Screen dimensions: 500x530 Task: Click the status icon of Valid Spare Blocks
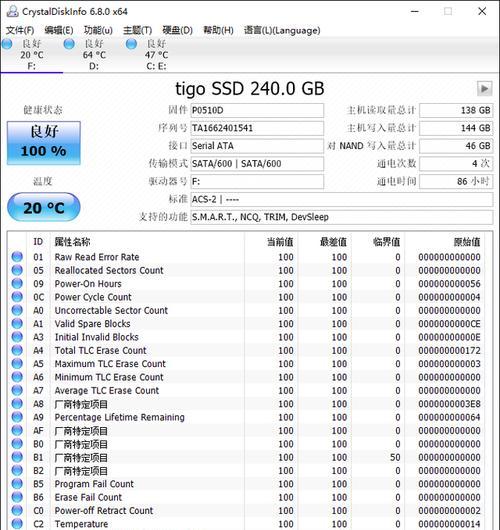click(17, 324)
